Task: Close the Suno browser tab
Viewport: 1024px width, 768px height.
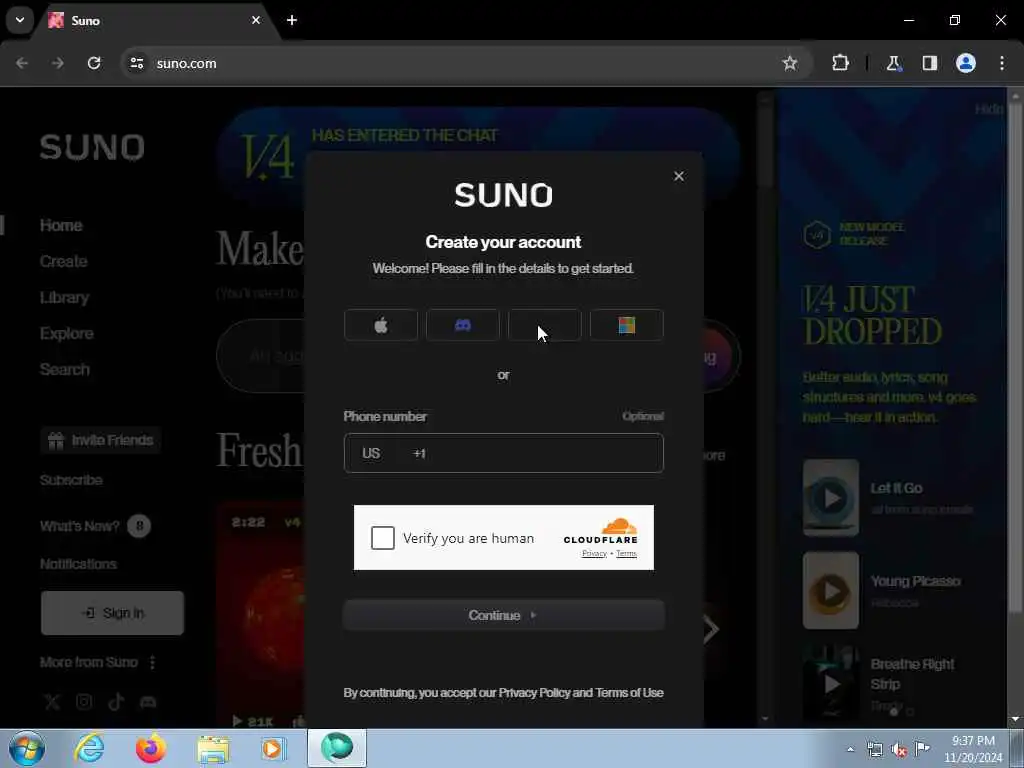Action: (x=256, y=20)
